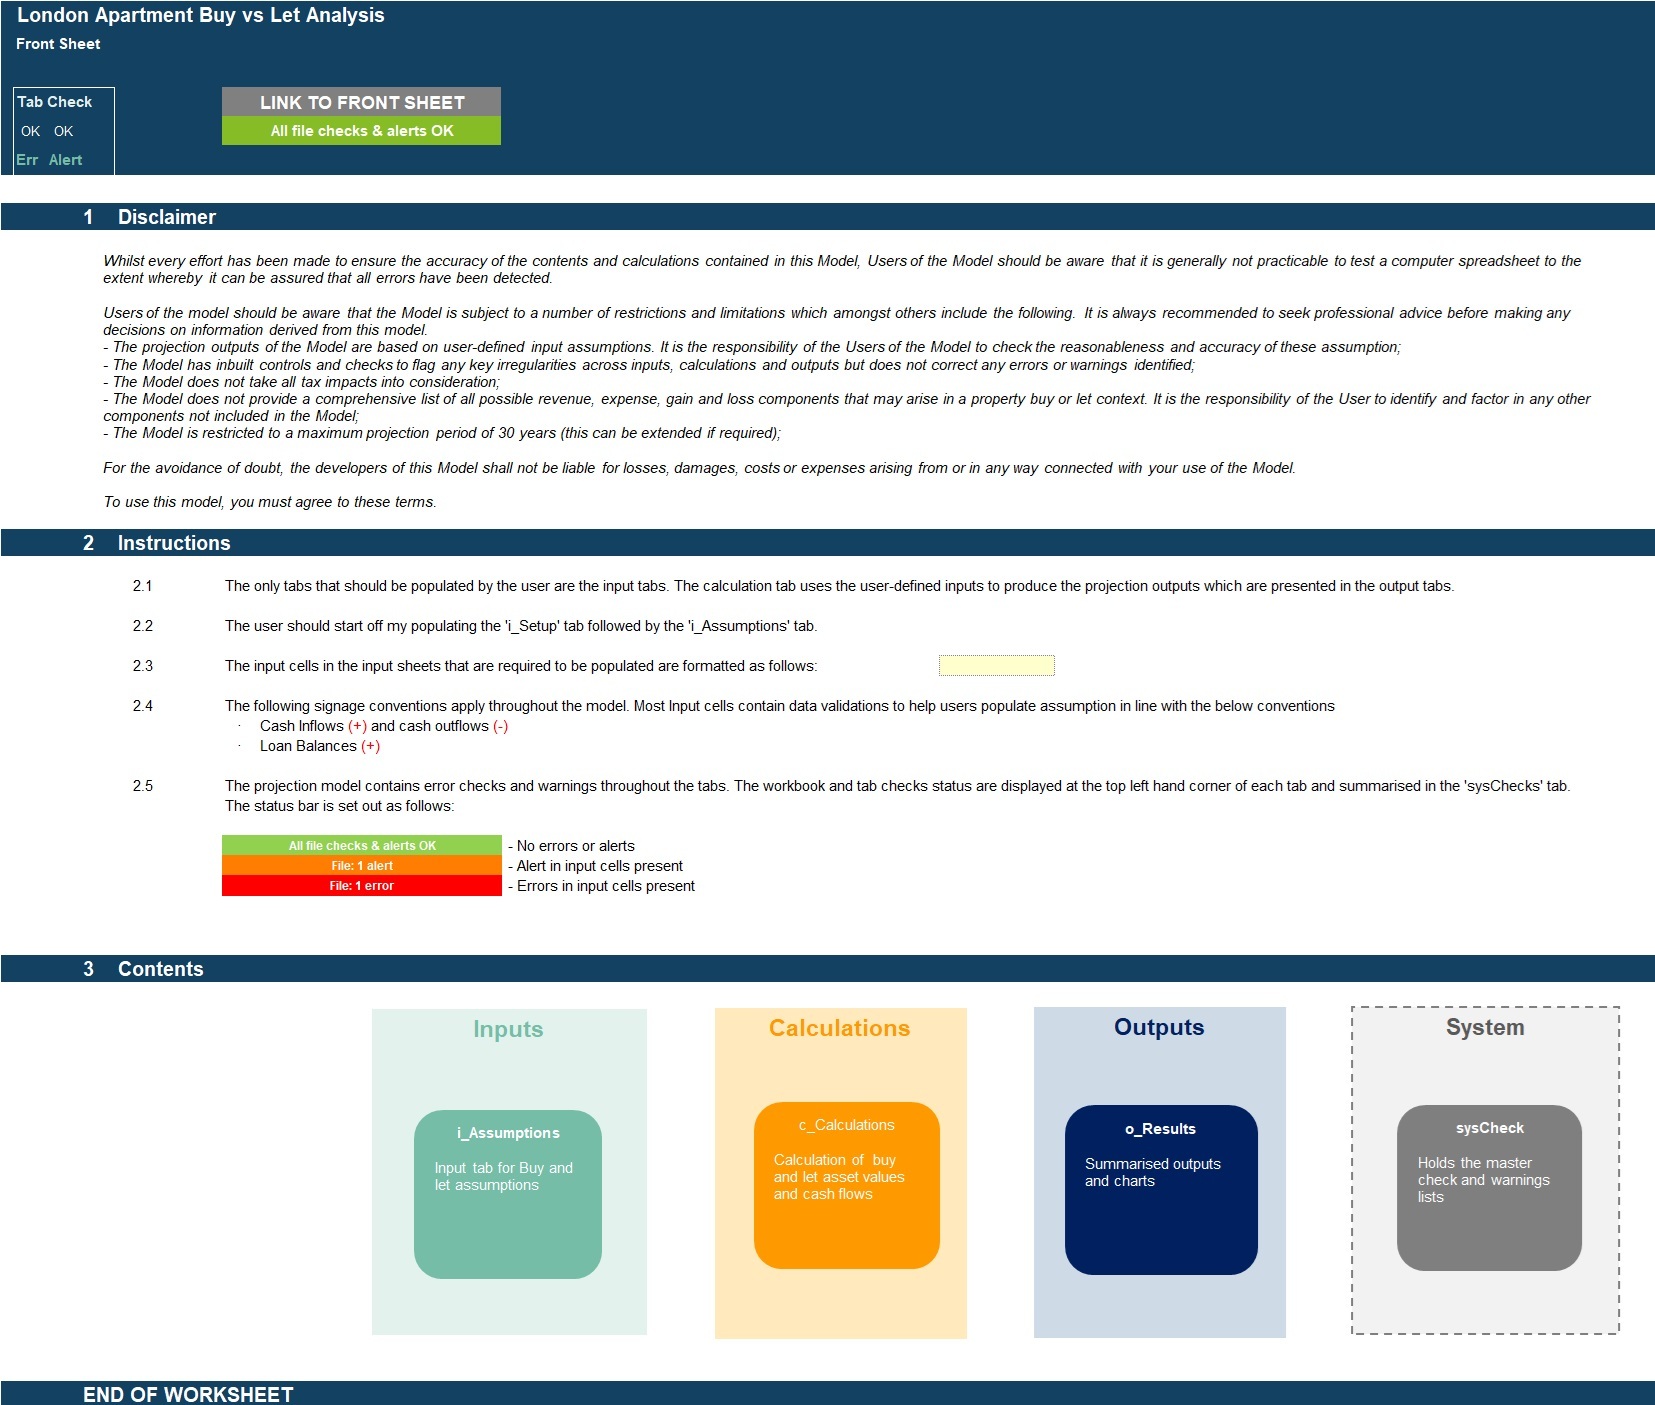Image resolution: width=1655 pixels, height=1405 pixels.
Task: Select instruction number 2.3
Action: tap(143, 666)
